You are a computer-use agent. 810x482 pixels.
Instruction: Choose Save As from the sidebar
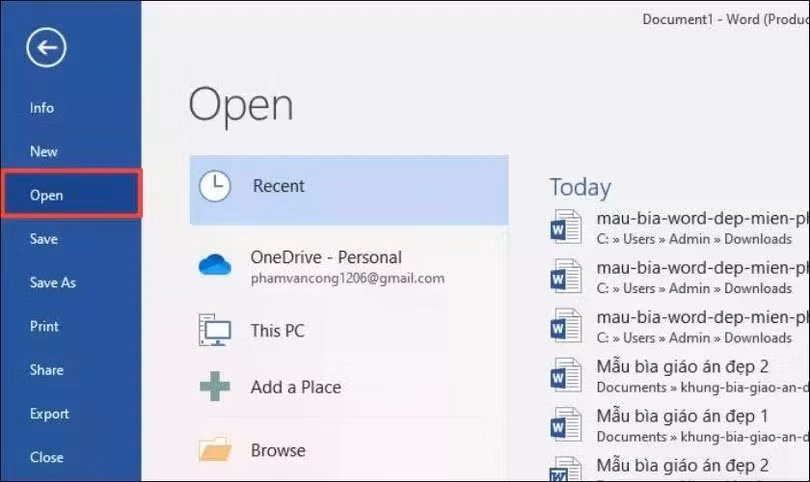coord(53,283)
